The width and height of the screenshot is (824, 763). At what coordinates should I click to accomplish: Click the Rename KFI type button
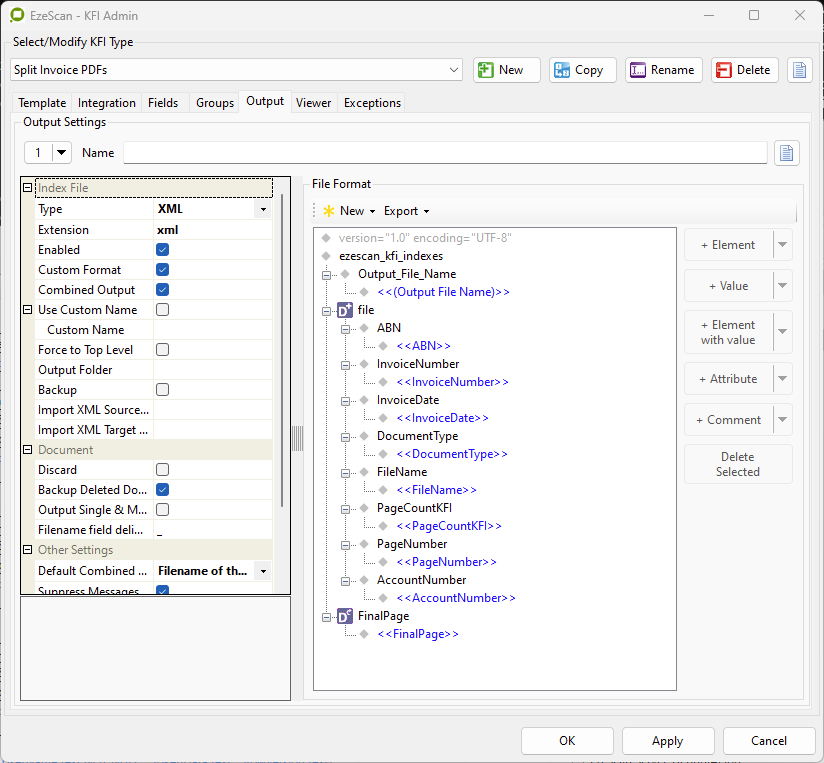[662, 70]
